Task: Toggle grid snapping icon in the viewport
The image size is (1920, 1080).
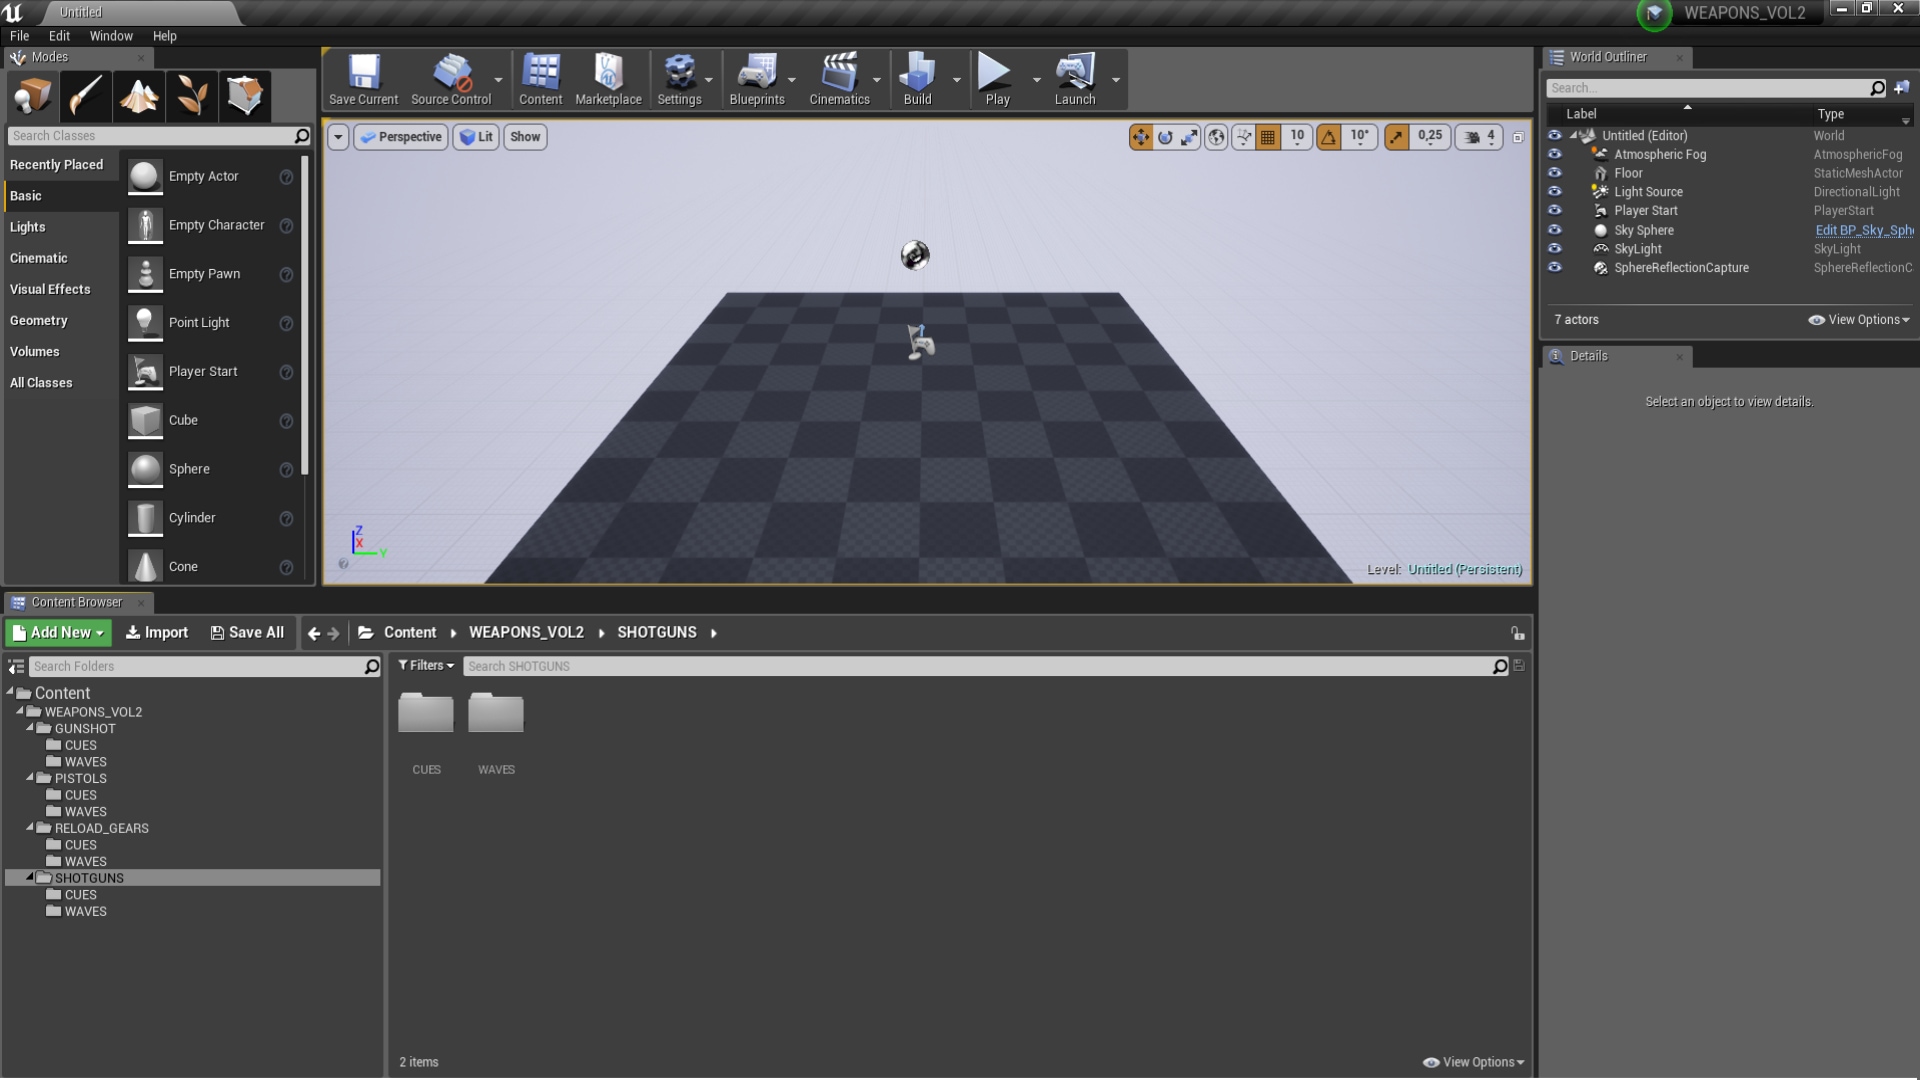Action: 1268,137
